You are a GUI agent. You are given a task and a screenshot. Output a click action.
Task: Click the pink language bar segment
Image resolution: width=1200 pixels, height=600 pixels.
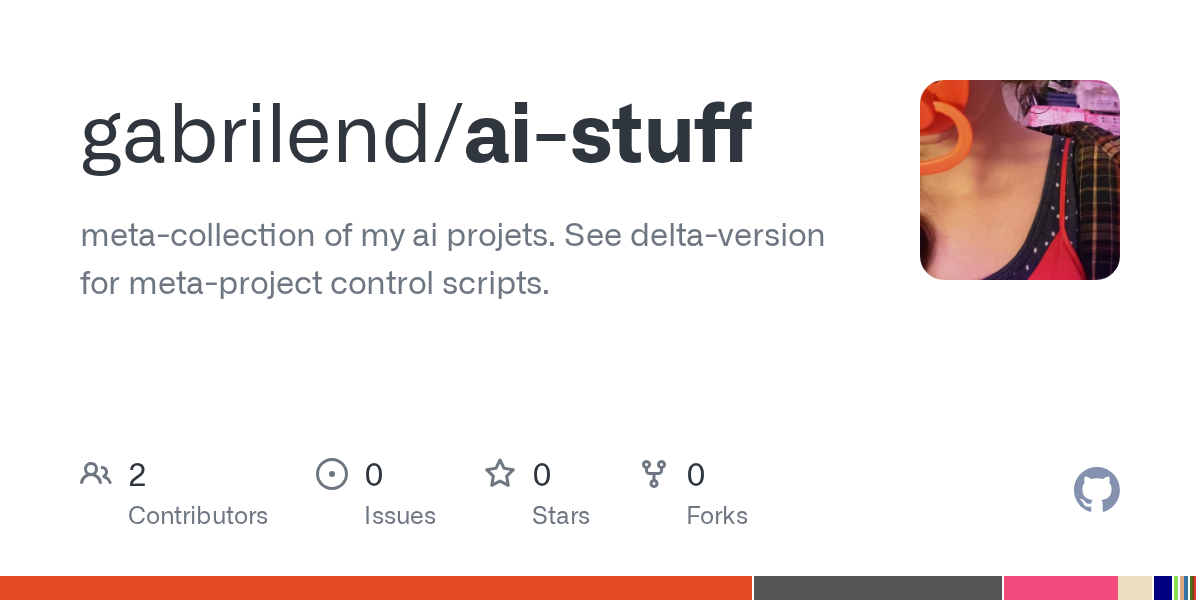[1060, 588]
